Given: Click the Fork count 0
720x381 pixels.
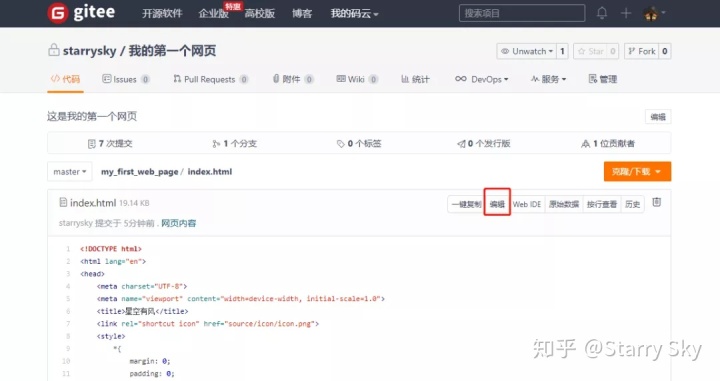Looking at the screenshot, I should click(664, 51).
